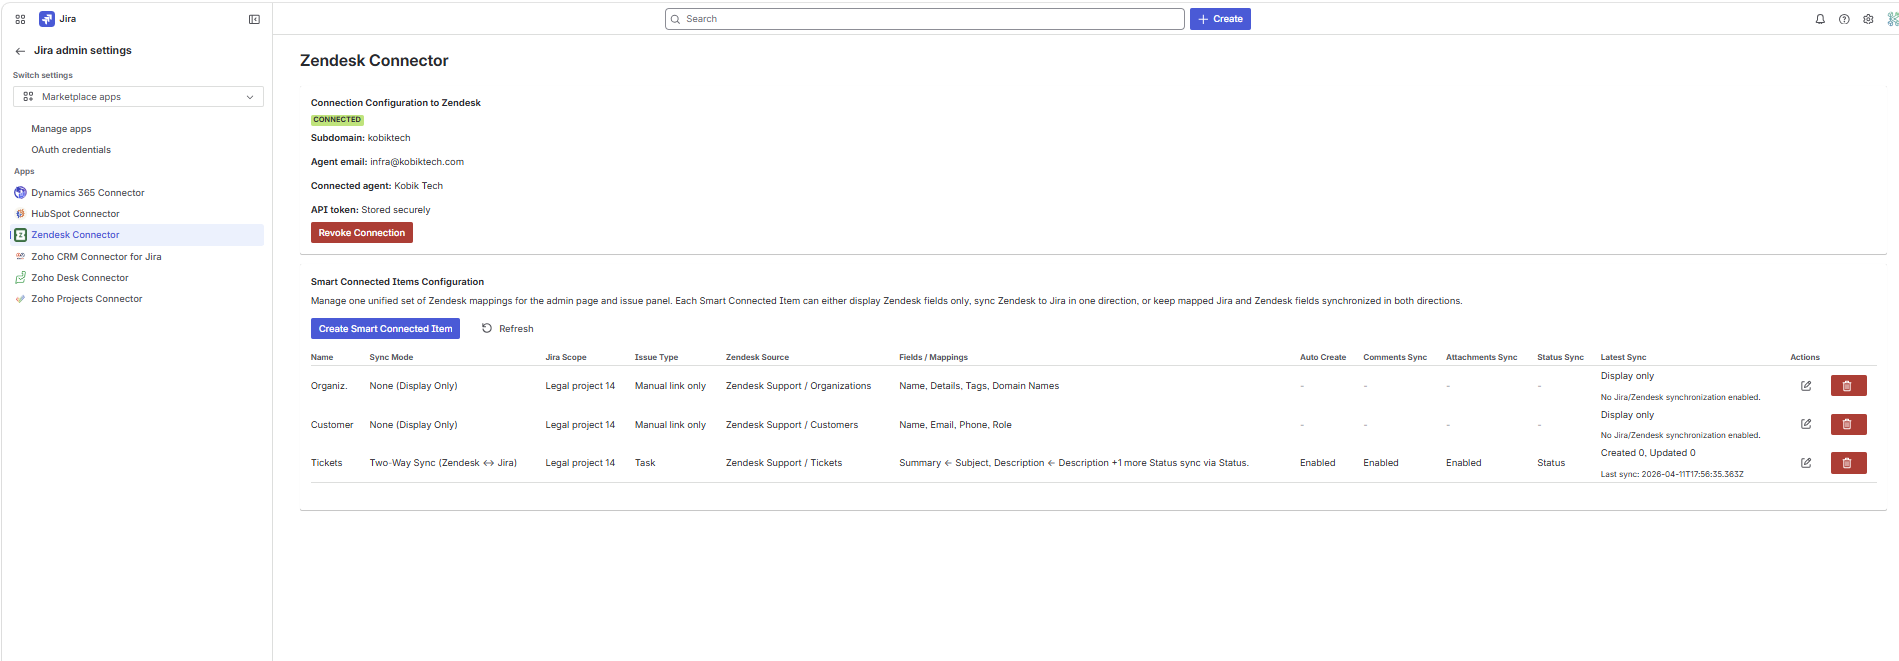Open the user profile avatar
Screen dimensions: 1899x661
point(1892,19)
